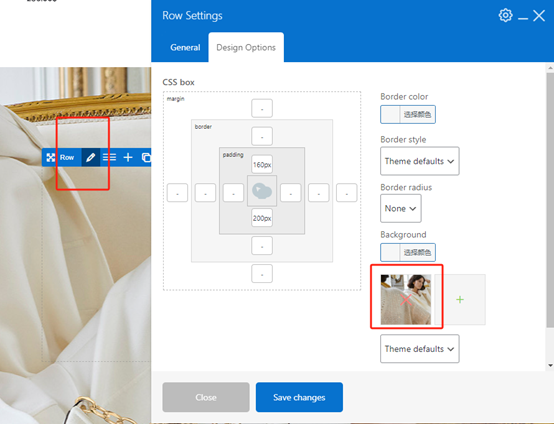Click the scrollbar down arrow
The image size is (554, 424).
[550, 365]
